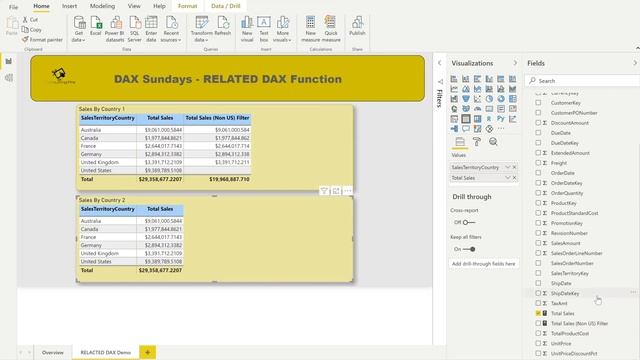Open the Modeling ribbon tab
The height and width of the screenshot is (360, 640).
pyautogui.click(x=102, y=6)
